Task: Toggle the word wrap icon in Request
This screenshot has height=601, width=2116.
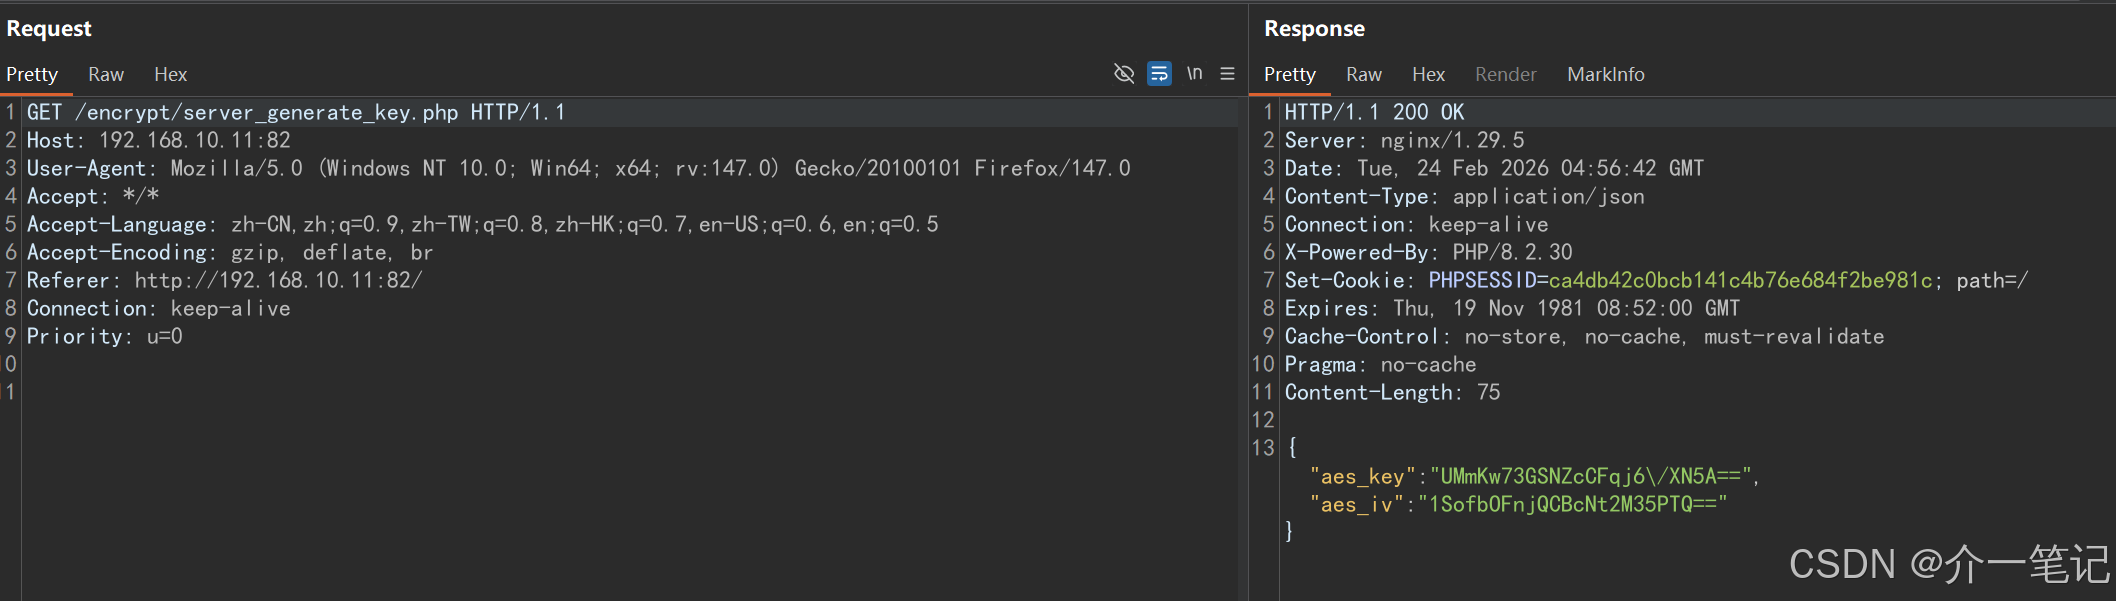Action: tap(1159, 73)
